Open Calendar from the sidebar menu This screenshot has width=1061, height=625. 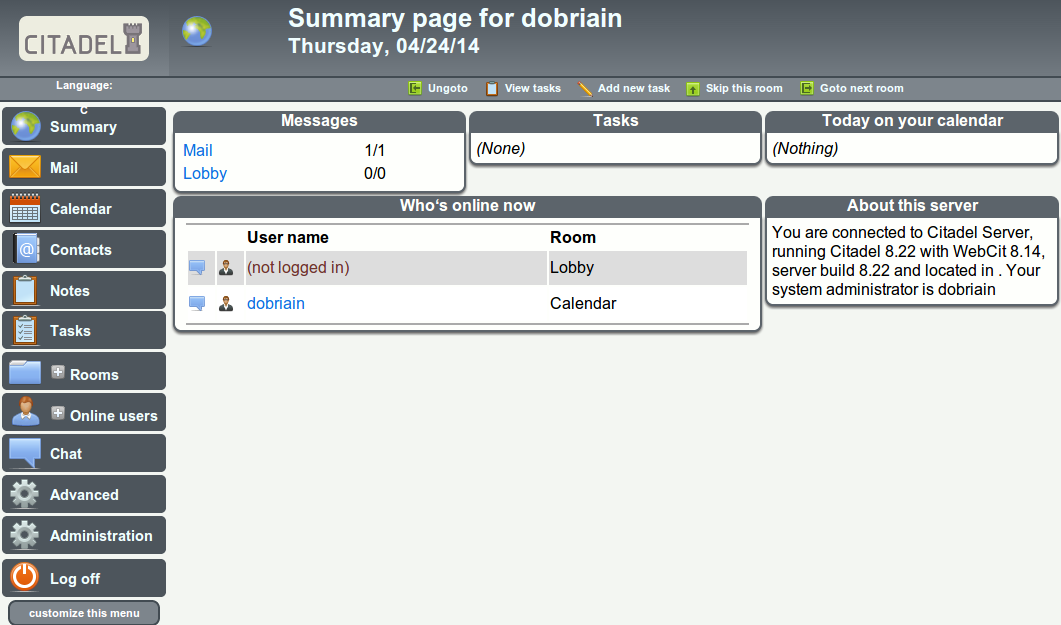point(84,208)
